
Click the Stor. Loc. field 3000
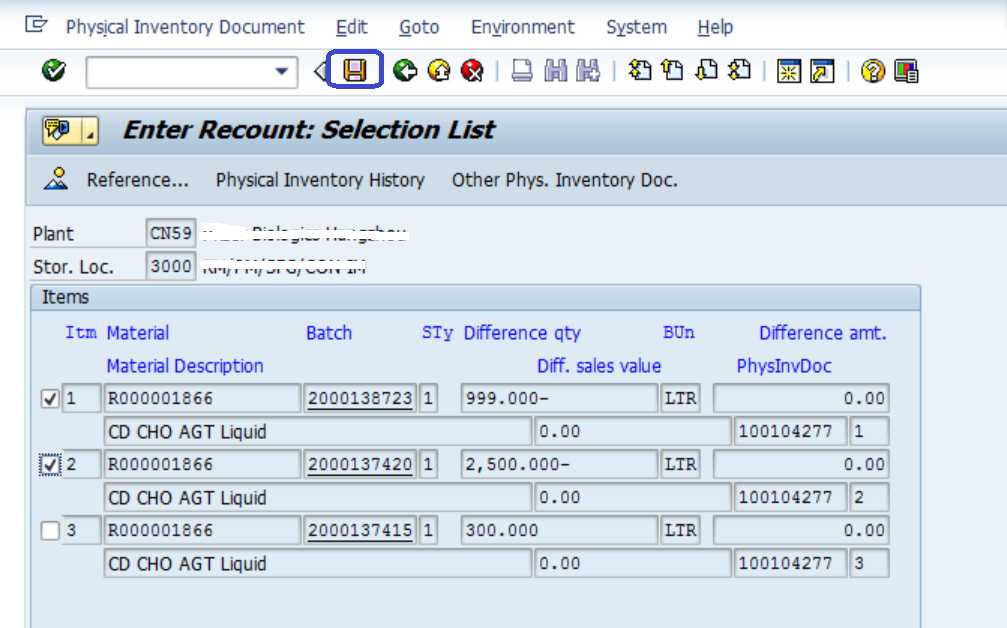click(x=170, y=266)
